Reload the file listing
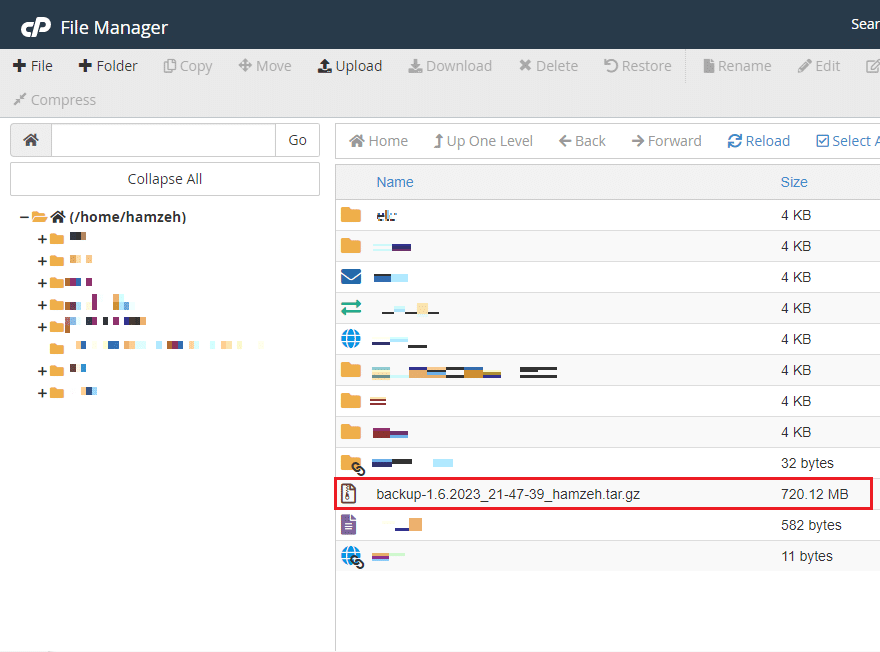880x652 pixels. click(x=759, y=141)
